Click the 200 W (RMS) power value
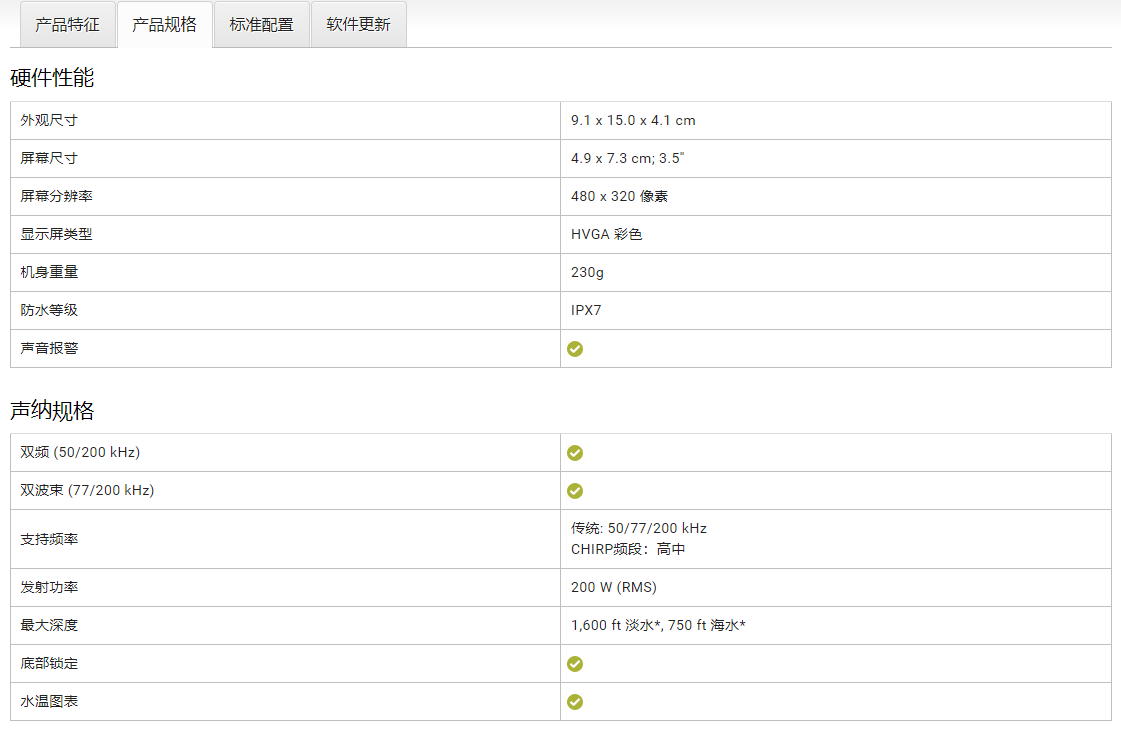Viewport: 1121px width, 732px height. 614,588
